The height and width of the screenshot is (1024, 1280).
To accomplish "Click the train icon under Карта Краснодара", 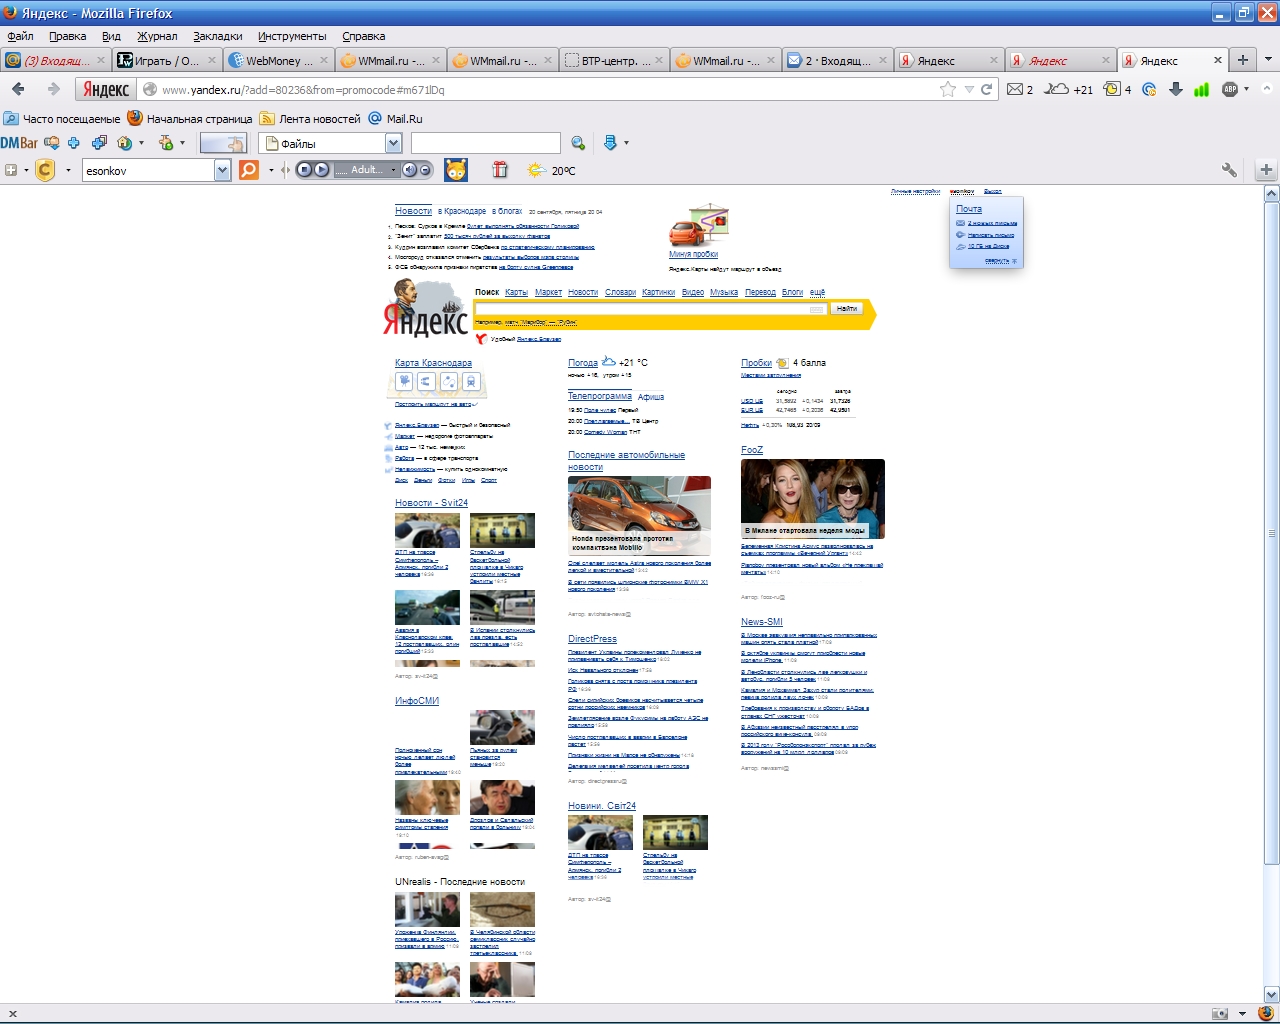I will tap(471, 381).
